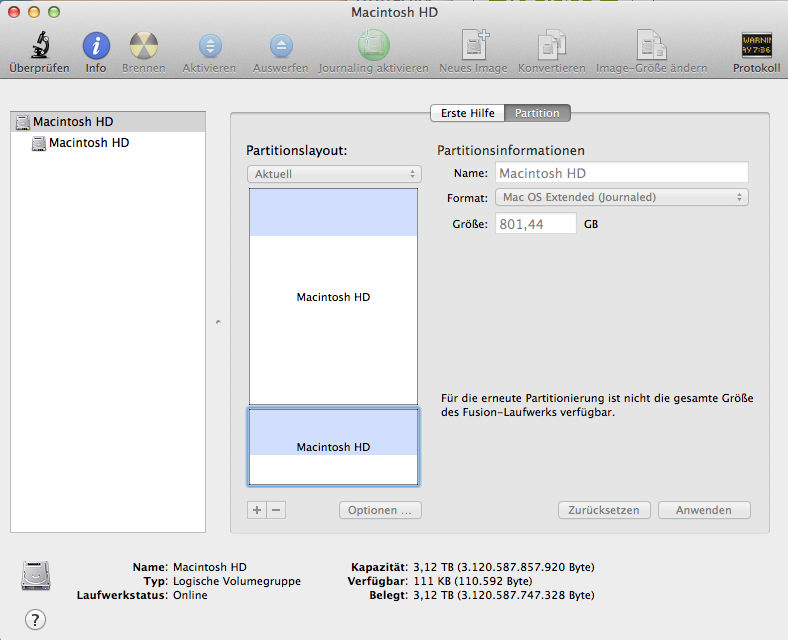This screenshot has height=640, width=788.
Task: Switch to the Partition tab
Action: click(537, 113)
